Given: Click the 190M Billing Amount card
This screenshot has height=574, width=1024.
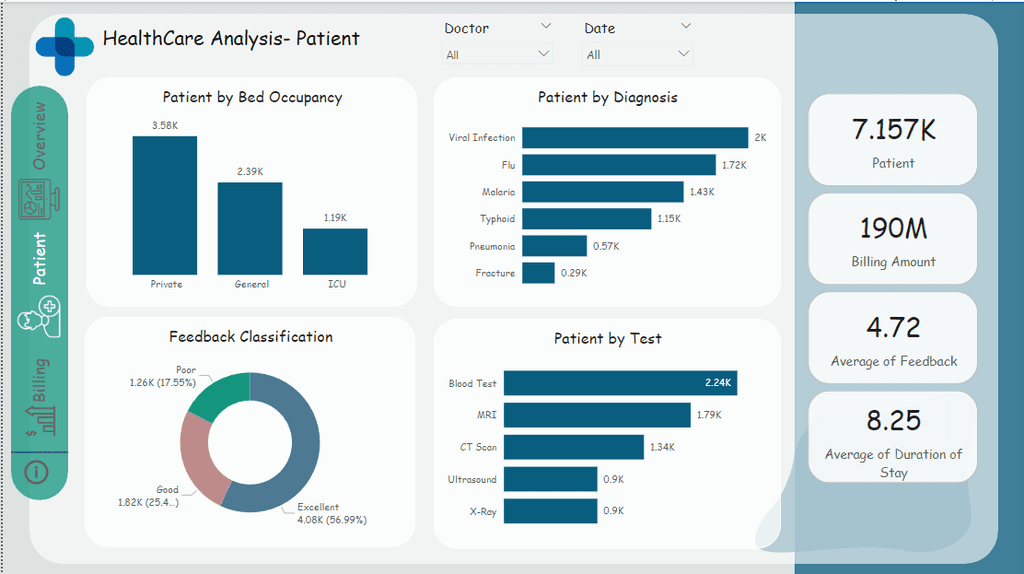Looking at the screenshot, I should tap(893, 239).
